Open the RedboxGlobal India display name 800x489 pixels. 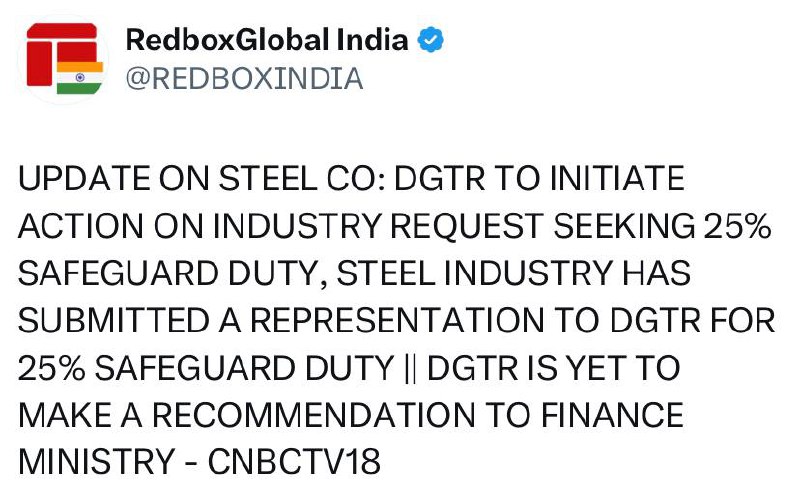267,40
